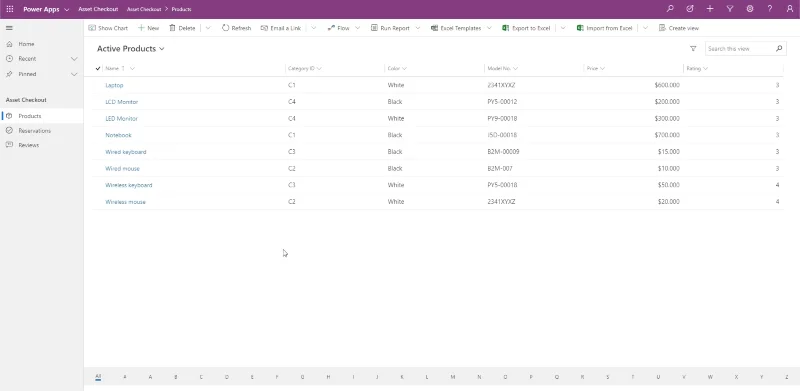Viewport: 800px width, 391px height.
Task: Click Flow command button
Action: tap(338, 28)
